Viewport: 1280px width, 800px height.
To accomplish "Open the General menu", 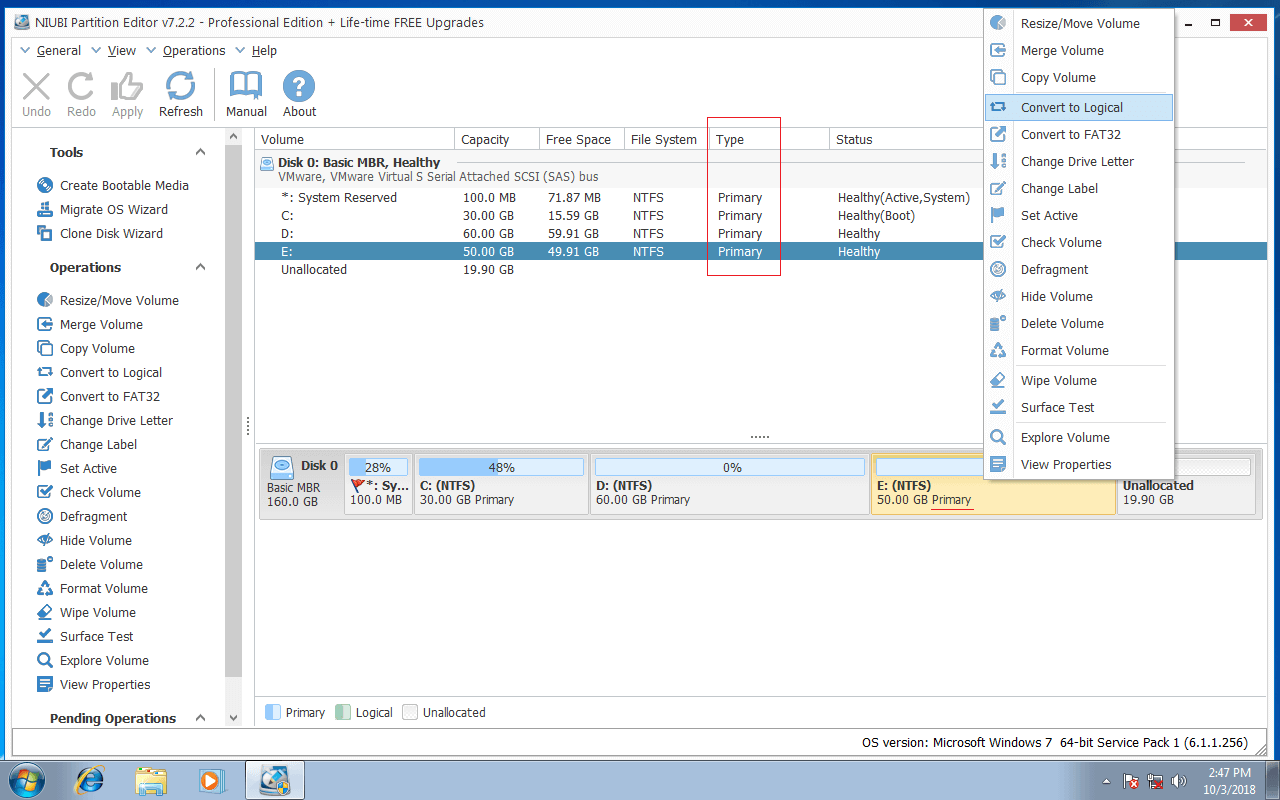I will [x=58, y=50].
